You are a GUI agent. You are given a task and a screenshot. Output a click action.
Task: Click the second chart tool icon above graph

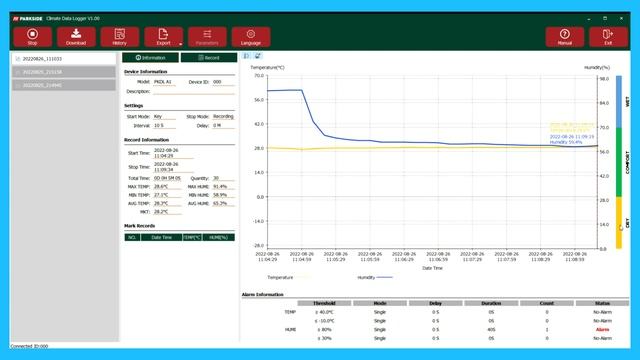258,56
